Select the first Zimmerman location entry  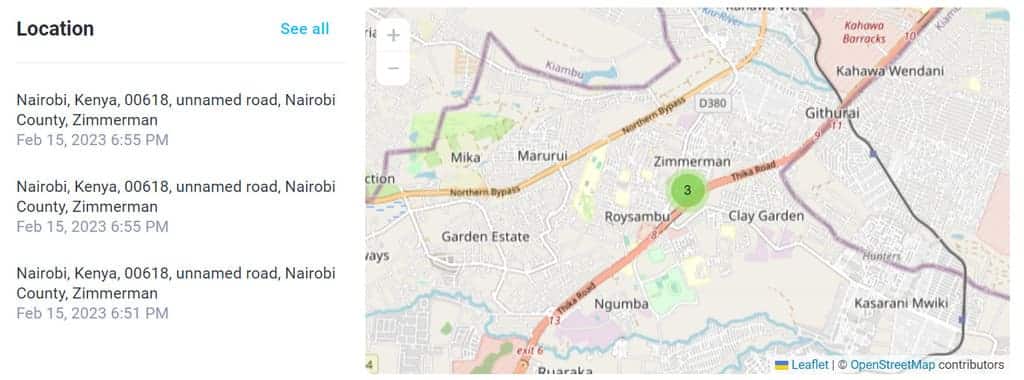[176, 119]
